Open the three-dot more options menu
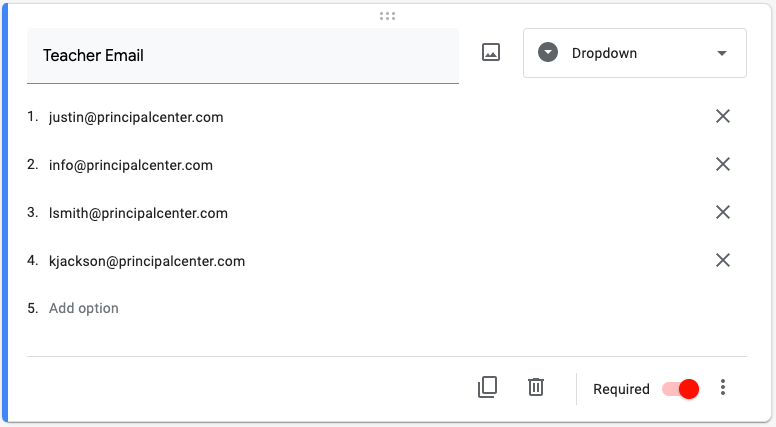 [723, 387]
